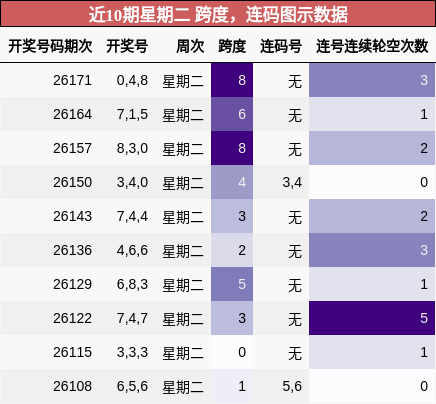Select winning numbers 0,4,8
Image resolution: width=436 pixels, height=404 pixels.
[x=132, y=80]
